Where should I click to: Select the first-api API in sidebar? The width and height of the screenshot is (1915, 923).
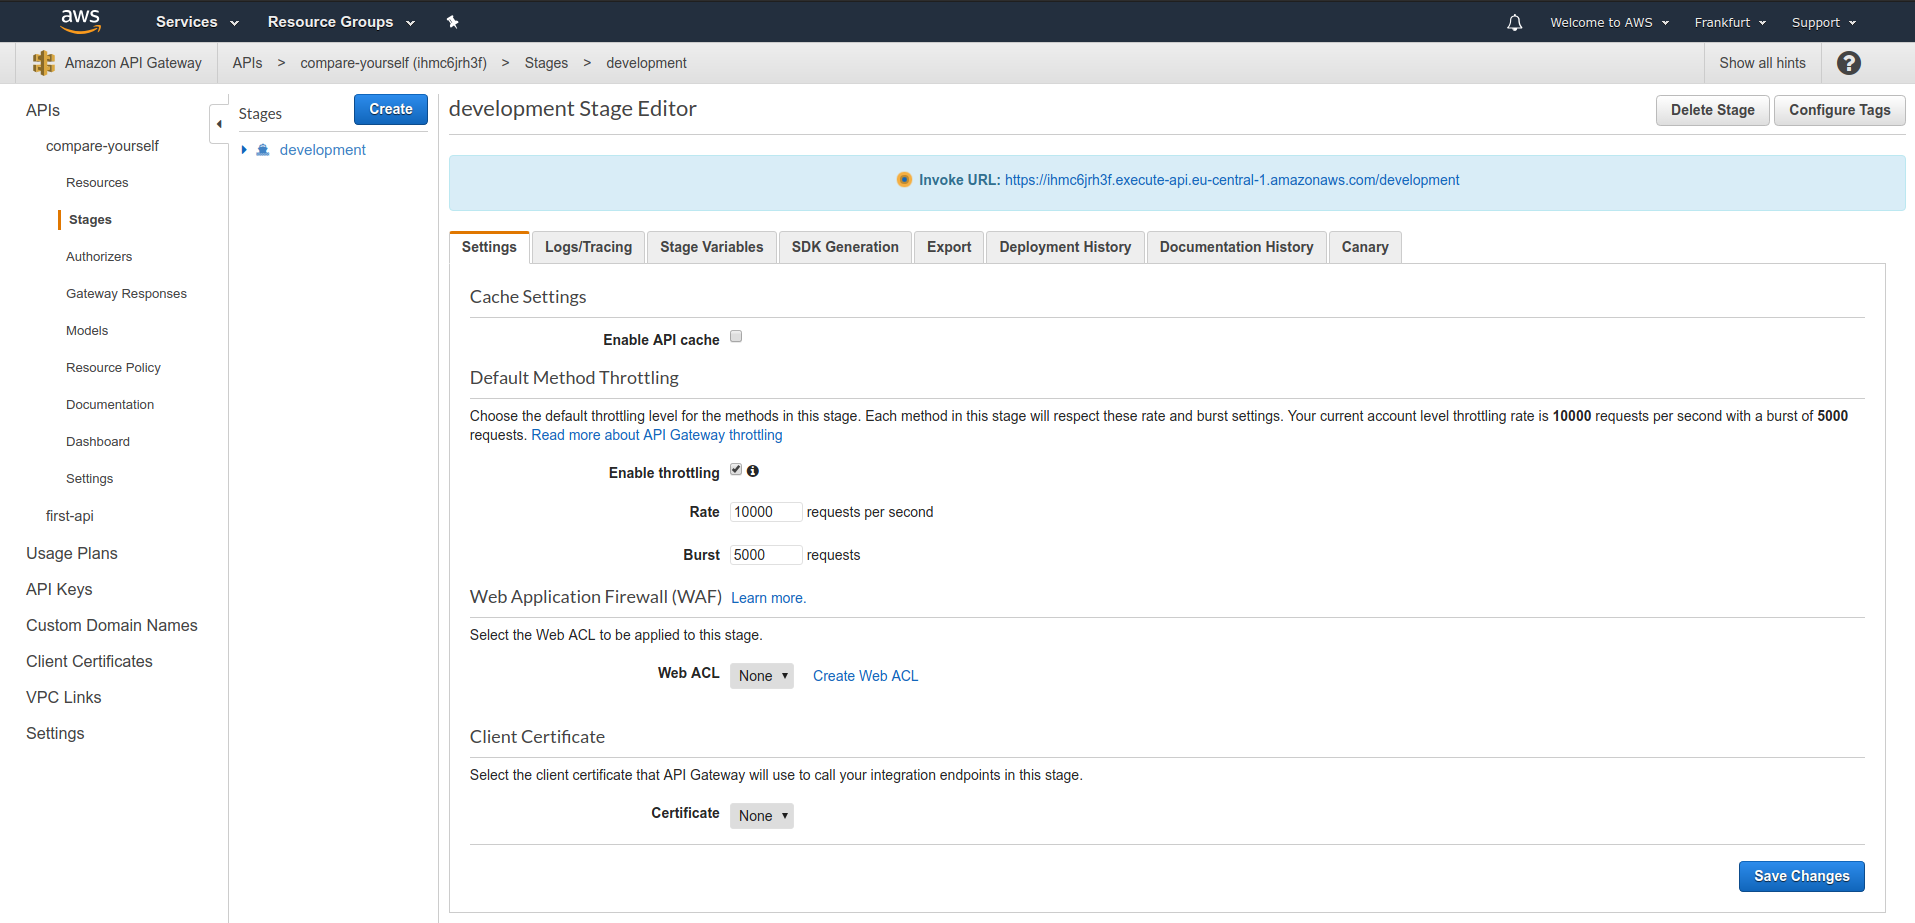click(70, 516)
